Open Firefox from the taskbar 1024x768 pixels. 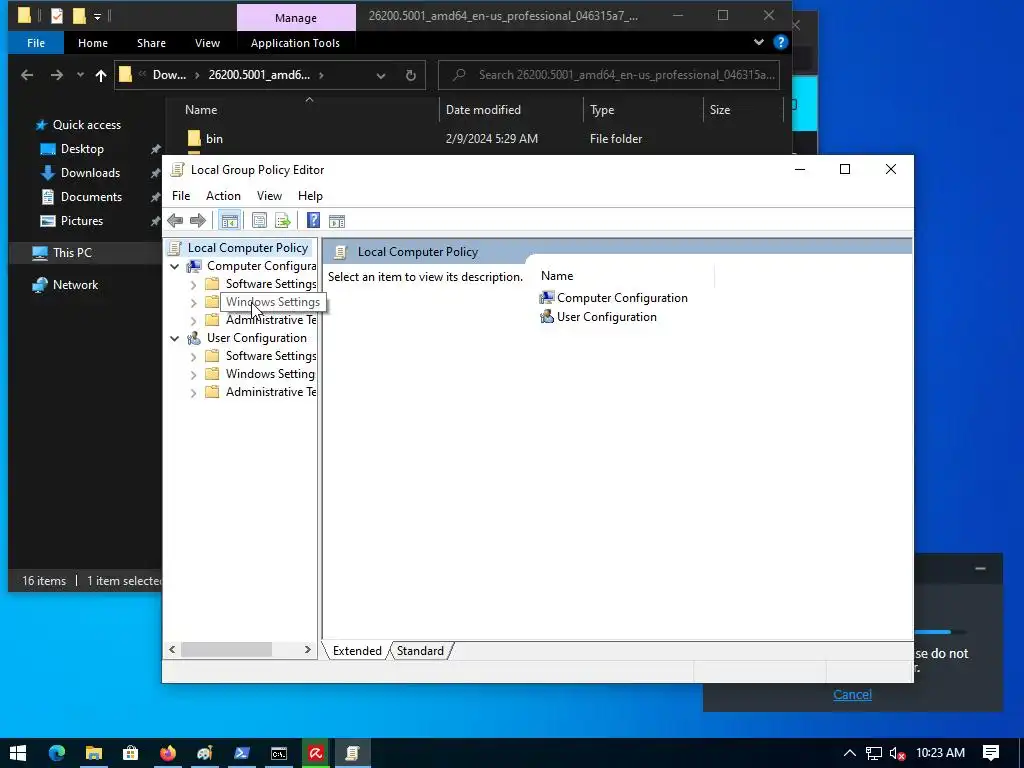coord(168,753)
